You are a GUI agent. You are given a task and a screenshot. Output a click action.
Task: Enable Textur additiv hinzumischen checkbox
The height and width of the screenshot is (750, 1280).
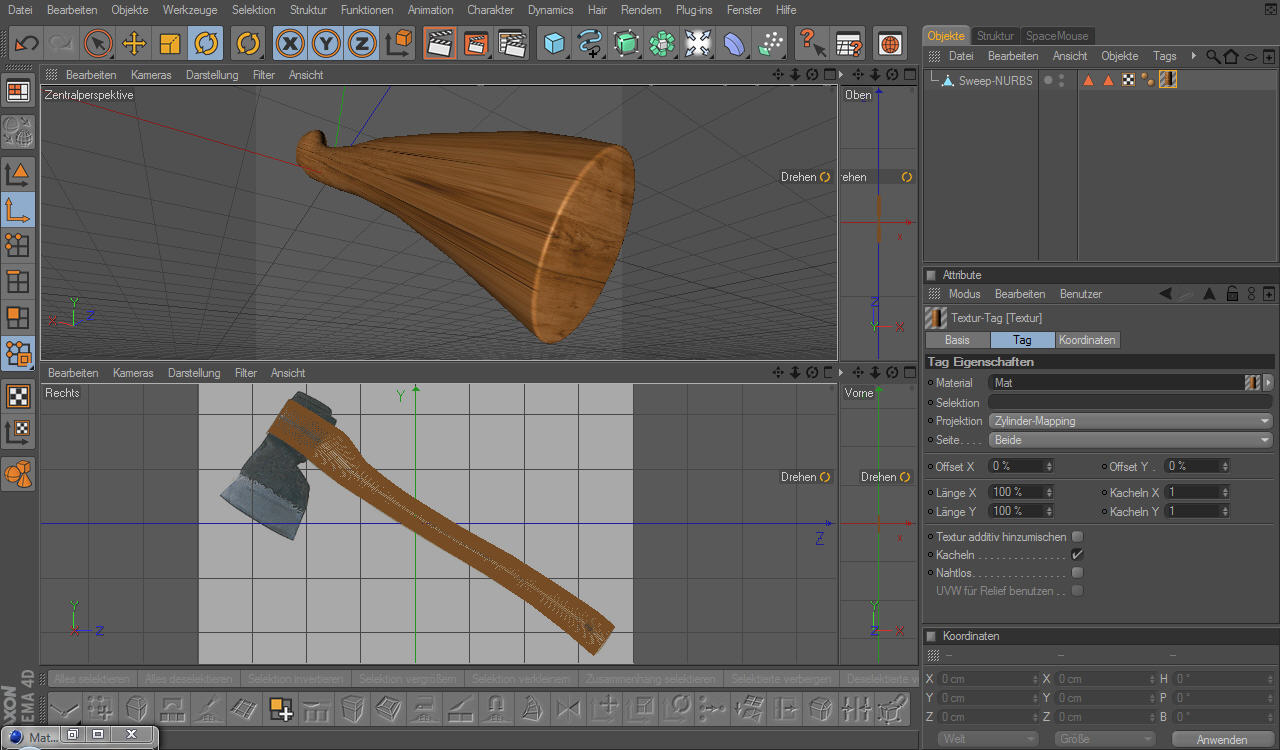coord(1077,537)
